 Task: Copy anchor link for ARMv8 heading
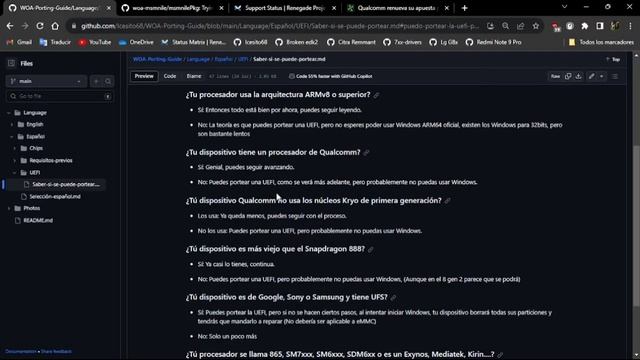pos(376,95)
